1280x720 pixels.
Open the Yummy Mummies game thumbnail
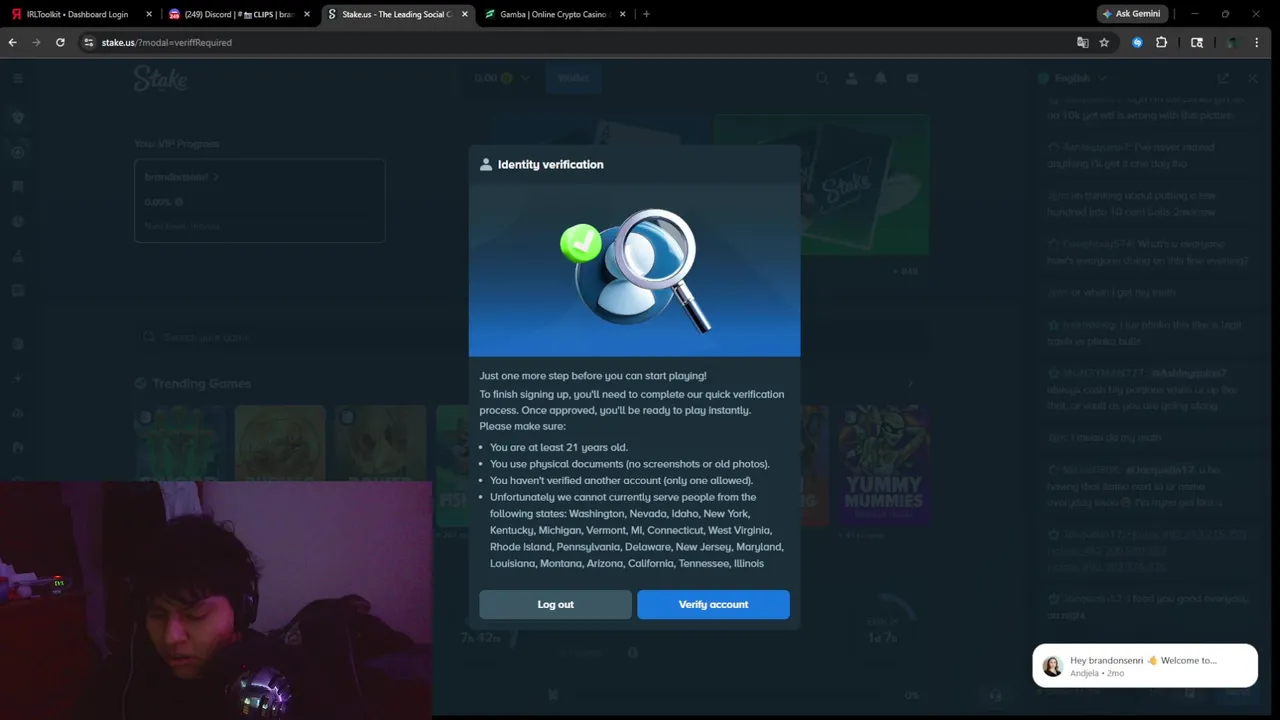pyautogui.click(x=884, y=465)
